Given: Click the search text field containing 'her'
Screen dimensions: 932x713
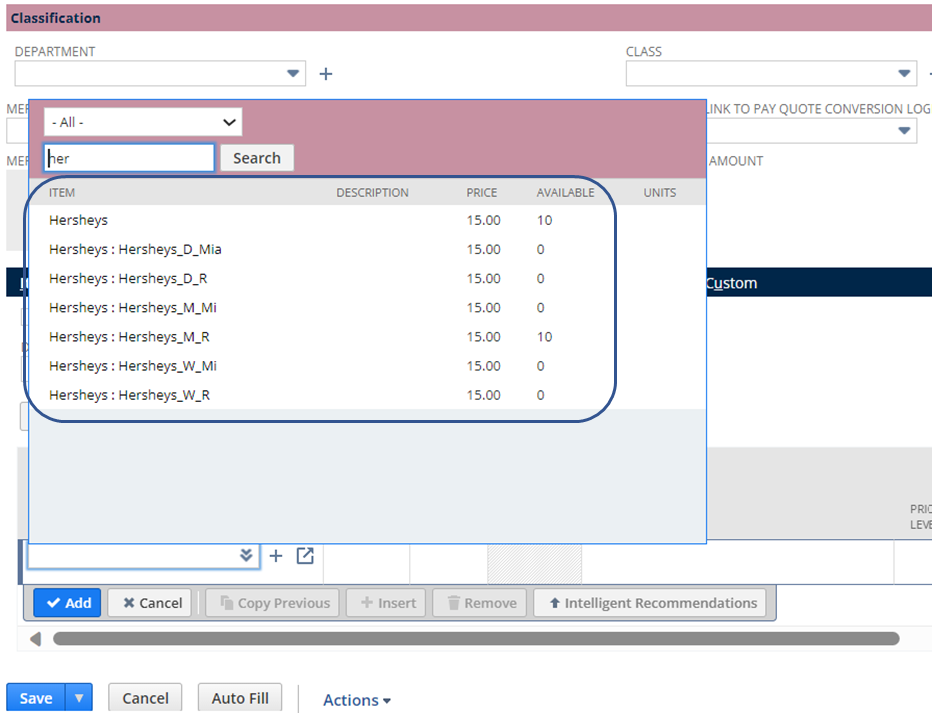Looking at the screenshot, I should [x=129, y=158].
